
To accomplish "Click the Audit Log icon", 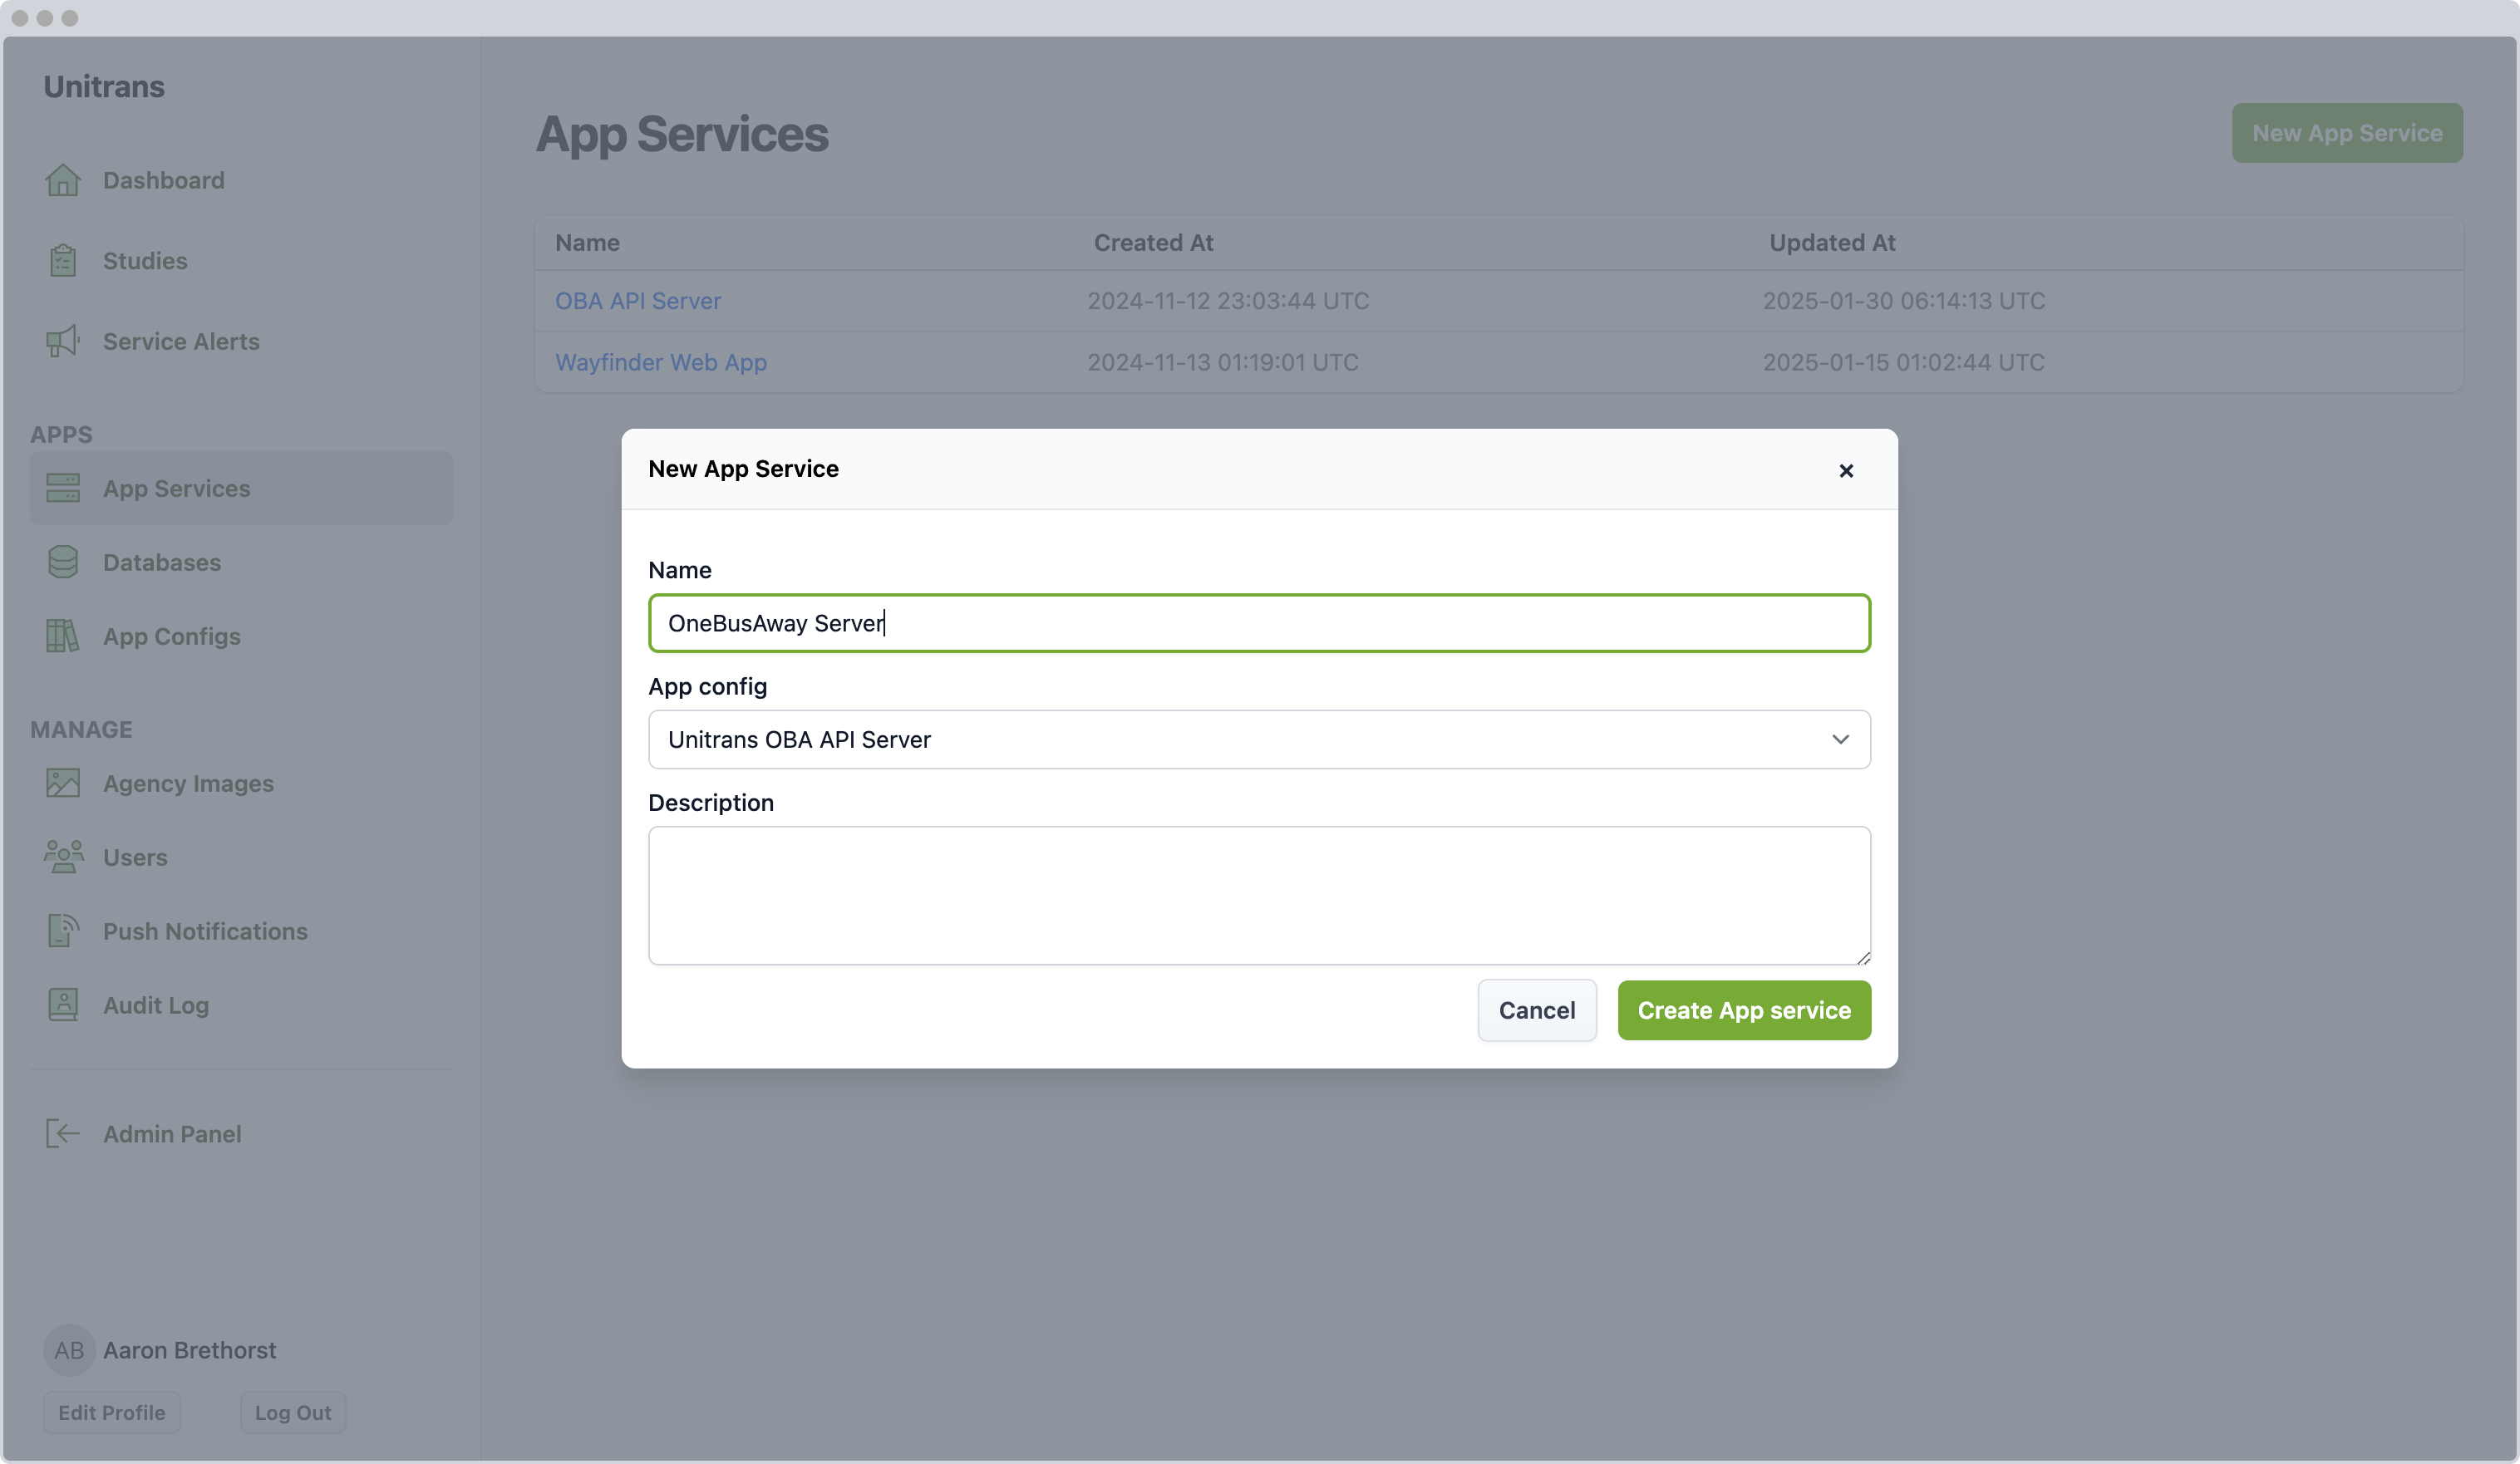I will [63, 1005].
